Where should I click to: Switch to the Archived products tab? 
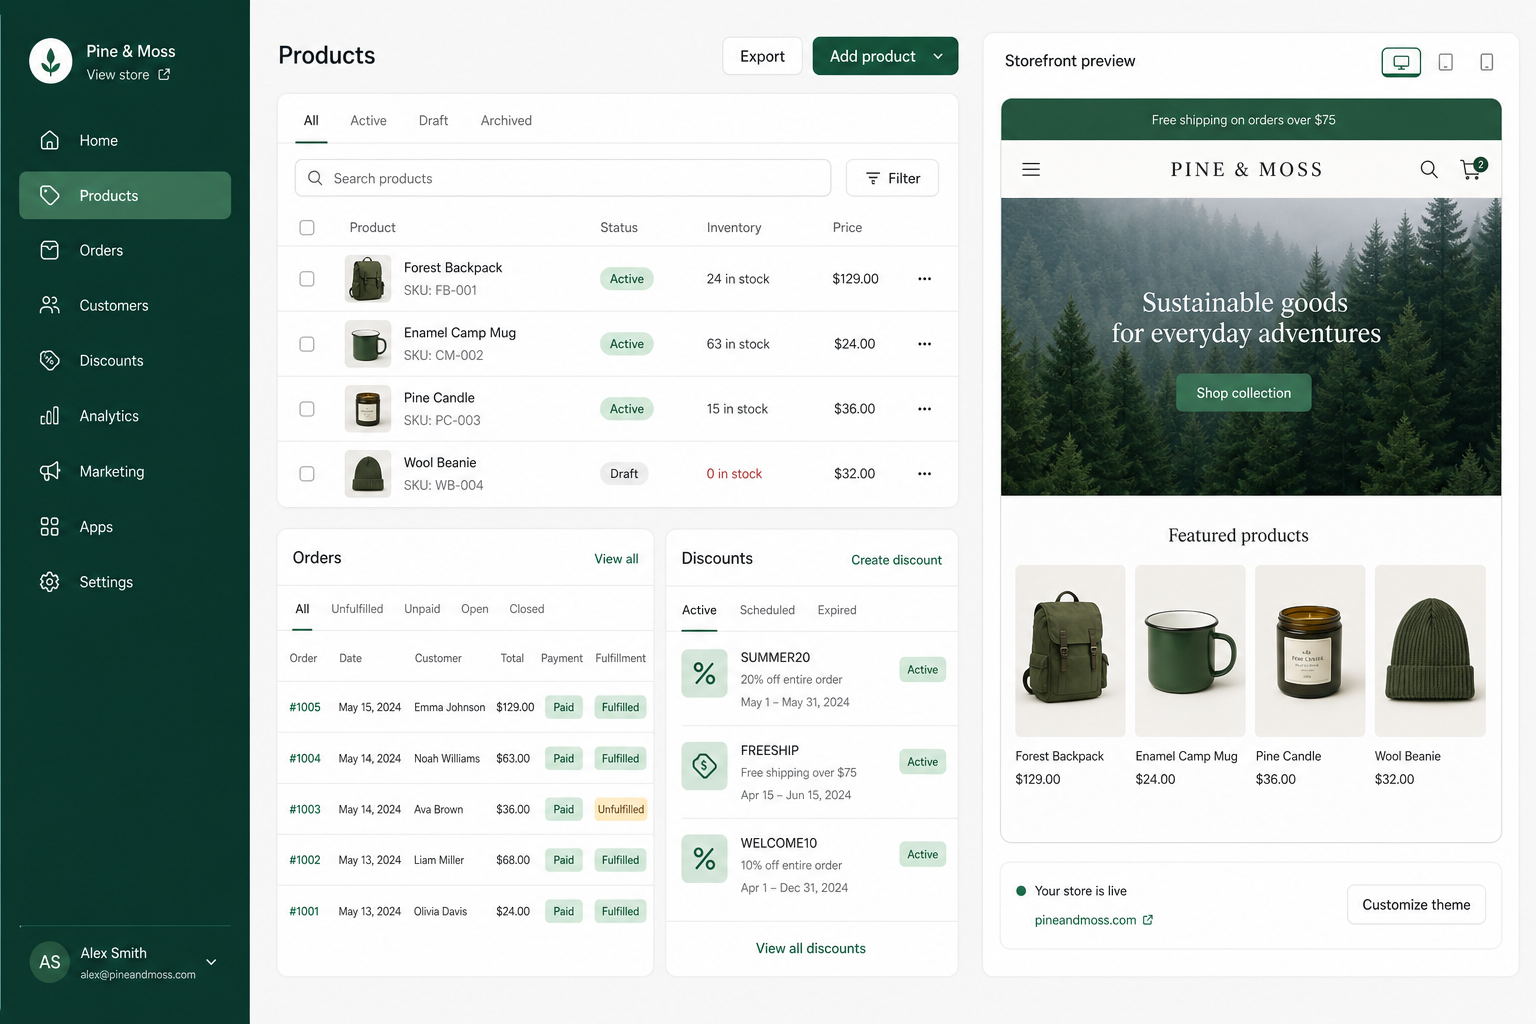click(x=506, y=120)
